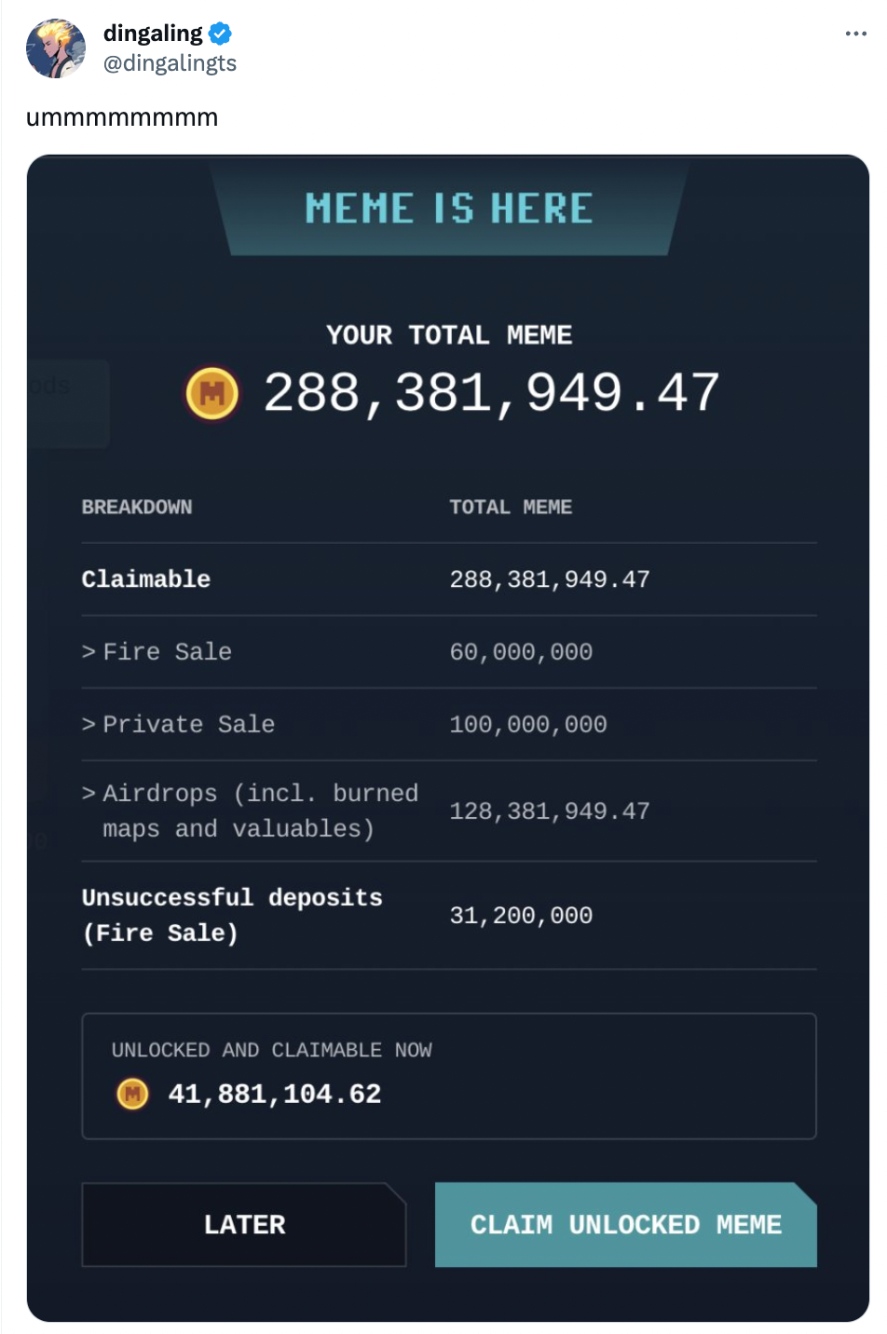The width and height of the screenshot is (887, 1334).
Task: Click the large MEME coin icon
Action: pyautogui.click(x=212, y=393)
